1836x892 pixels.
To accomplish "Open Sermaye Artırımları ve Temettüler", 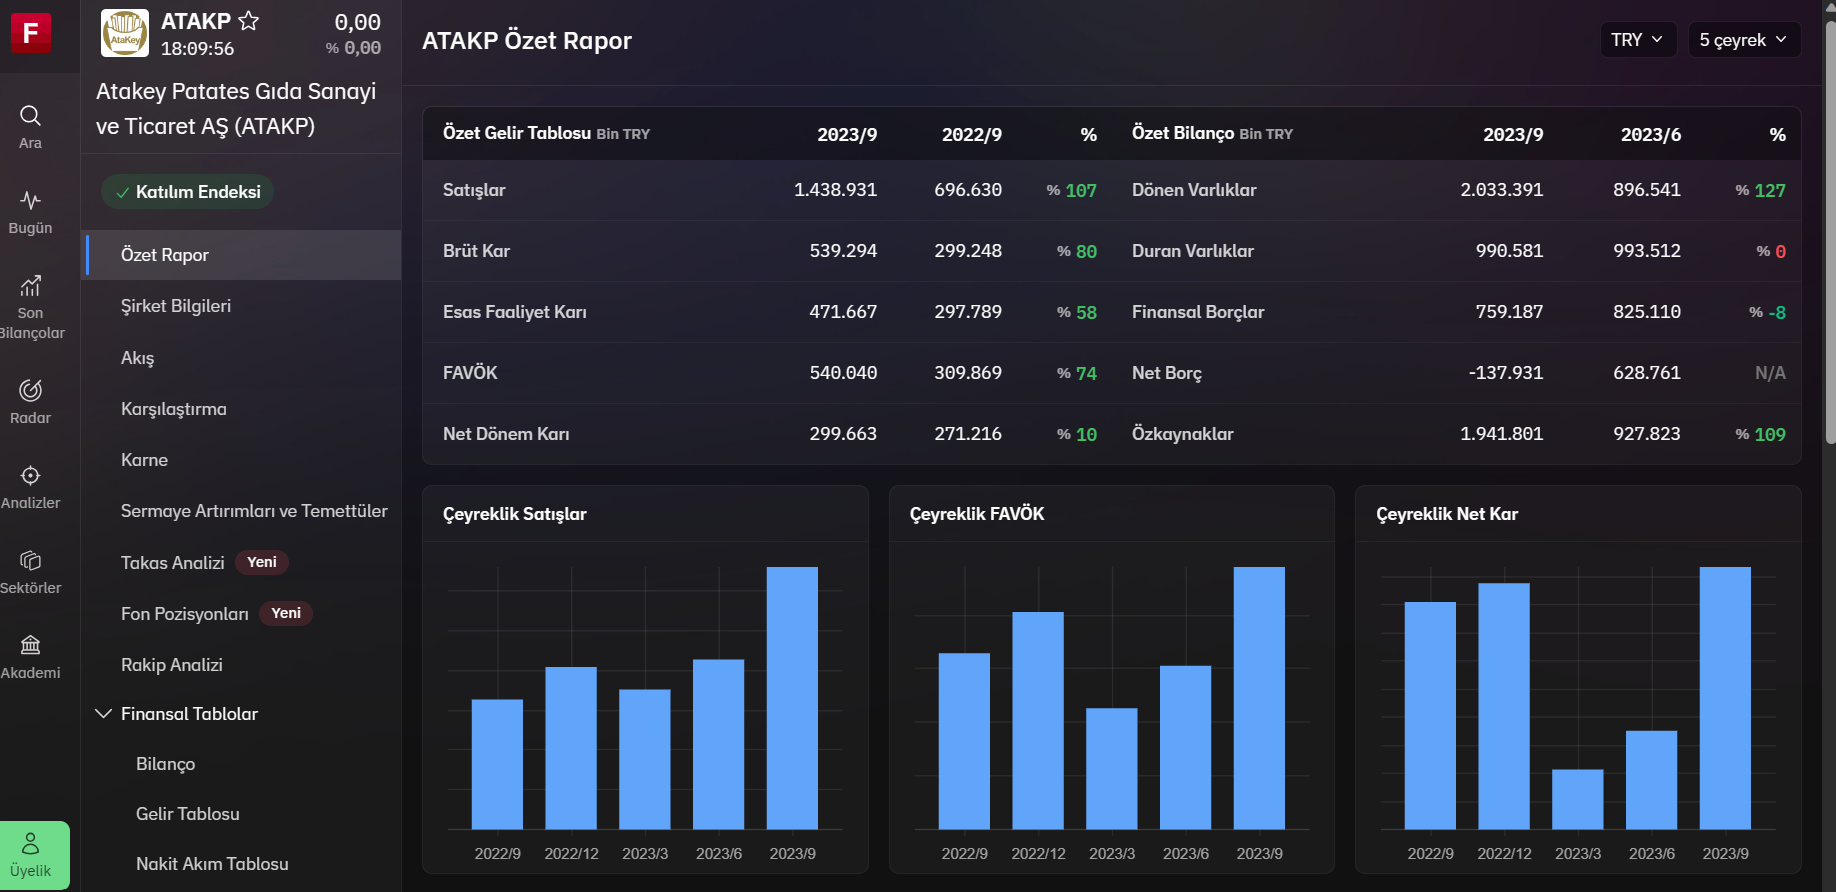I will click(254, 511).
